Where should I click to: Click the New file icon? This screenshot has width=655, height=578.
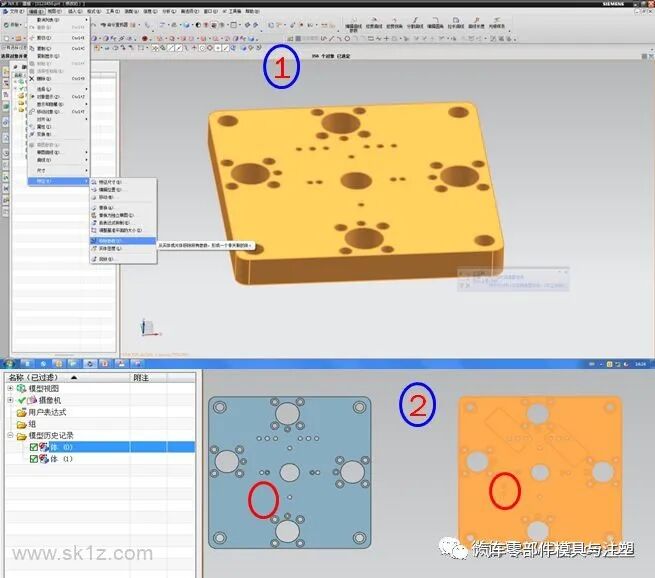[x=6, y=38]
